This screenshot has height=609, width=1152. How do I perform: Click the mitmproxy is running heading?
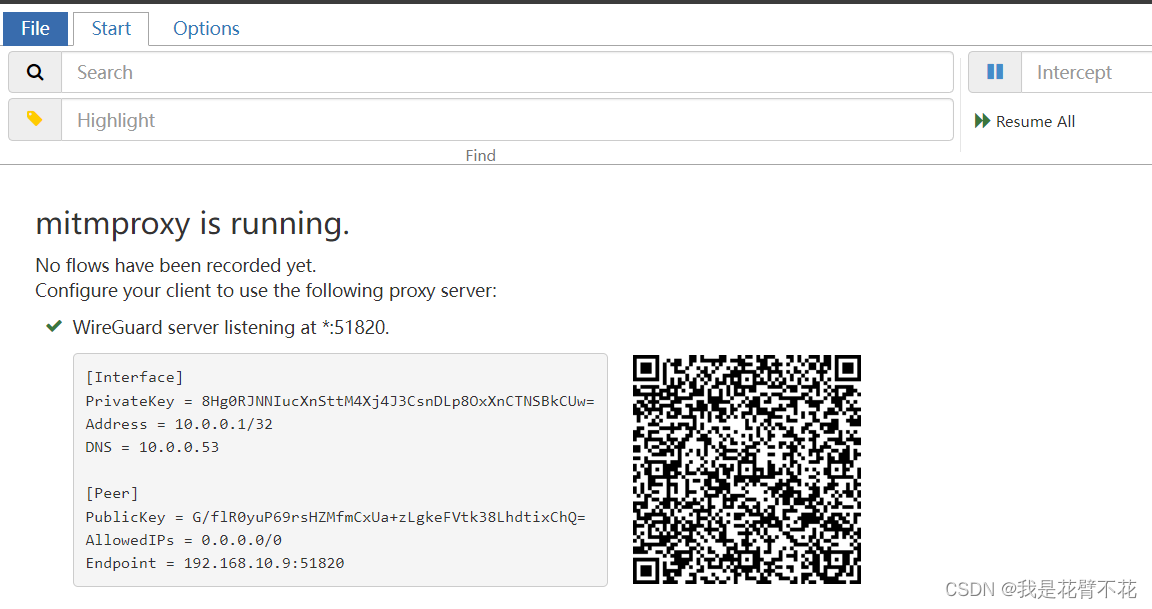pyautogui.click(x=192, y=222)
